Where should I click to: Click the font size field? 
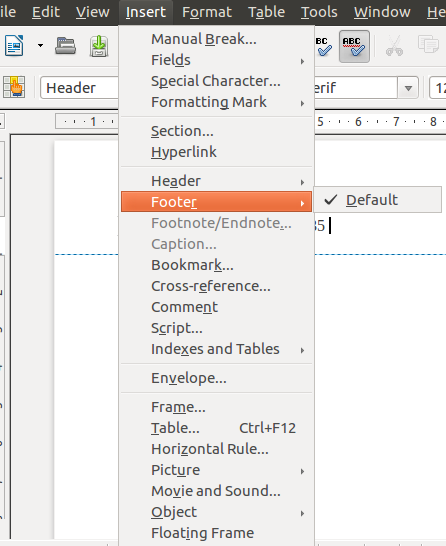(438, 88)
